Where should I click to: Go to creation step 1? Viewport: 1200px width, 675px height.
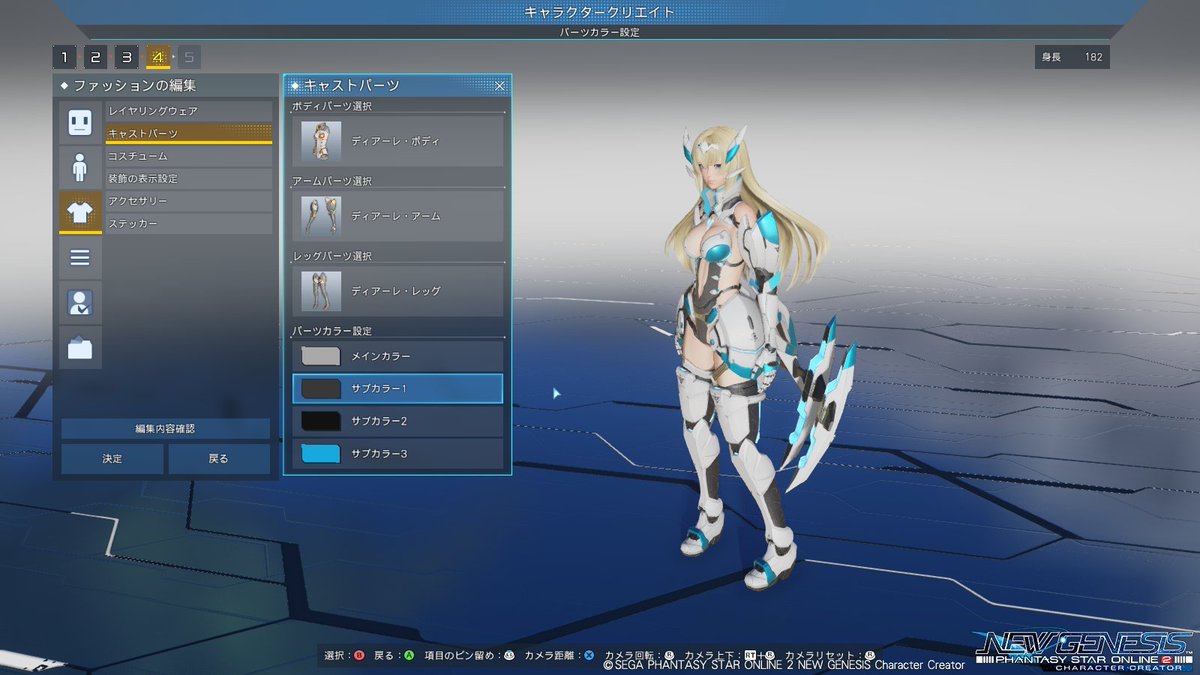tap(65, 57)
